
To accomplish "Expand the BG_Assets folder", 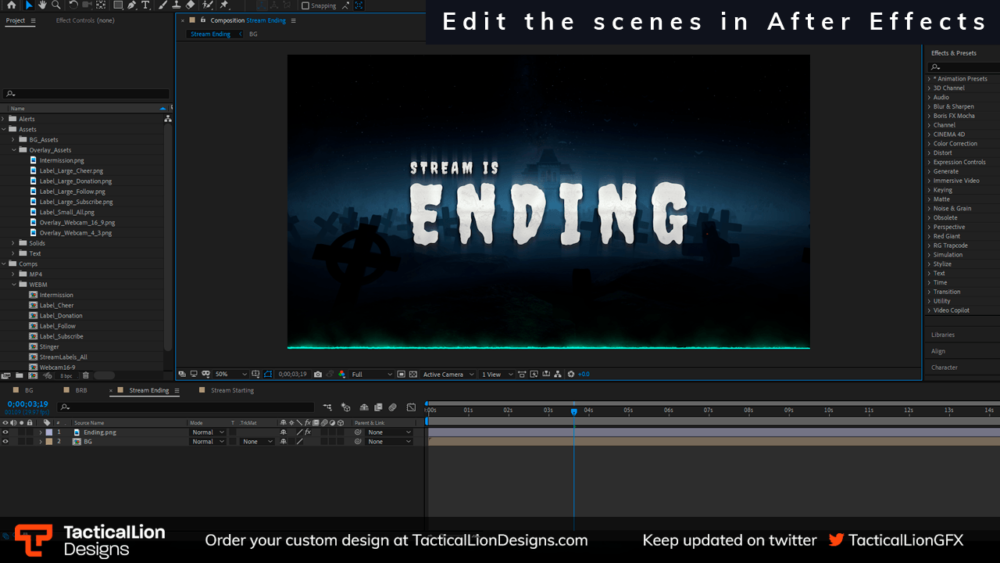I will (x=13, y=139).
